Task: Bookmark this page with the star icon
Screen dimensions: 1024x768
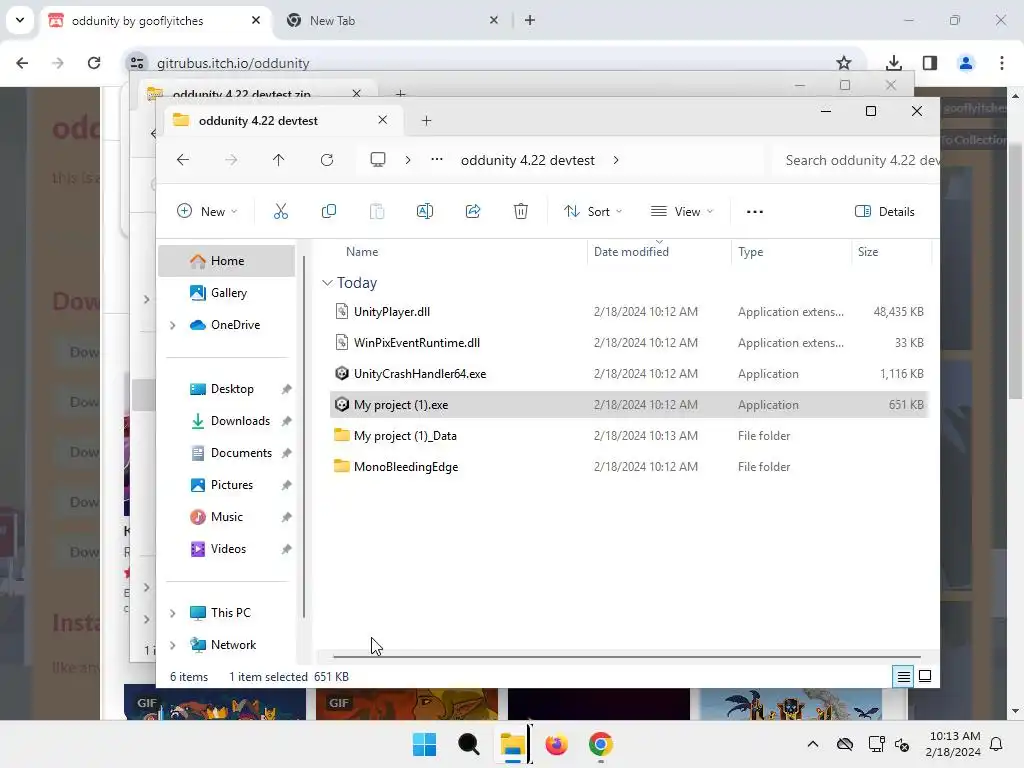Action: (844, 63)
